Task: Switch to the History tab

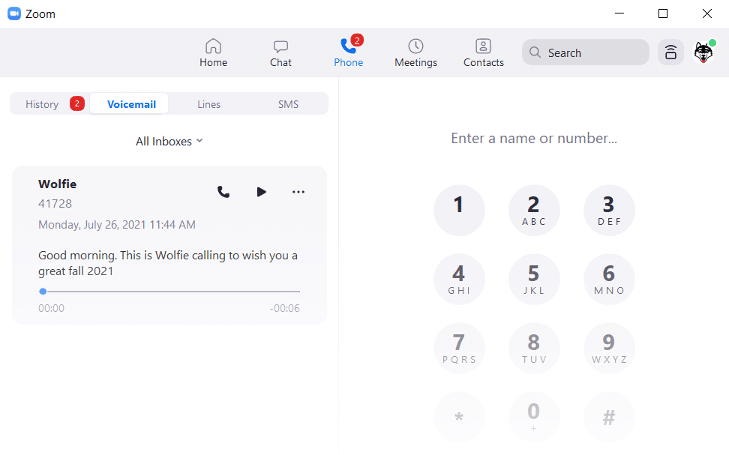Action: click(x=42, y=104)
